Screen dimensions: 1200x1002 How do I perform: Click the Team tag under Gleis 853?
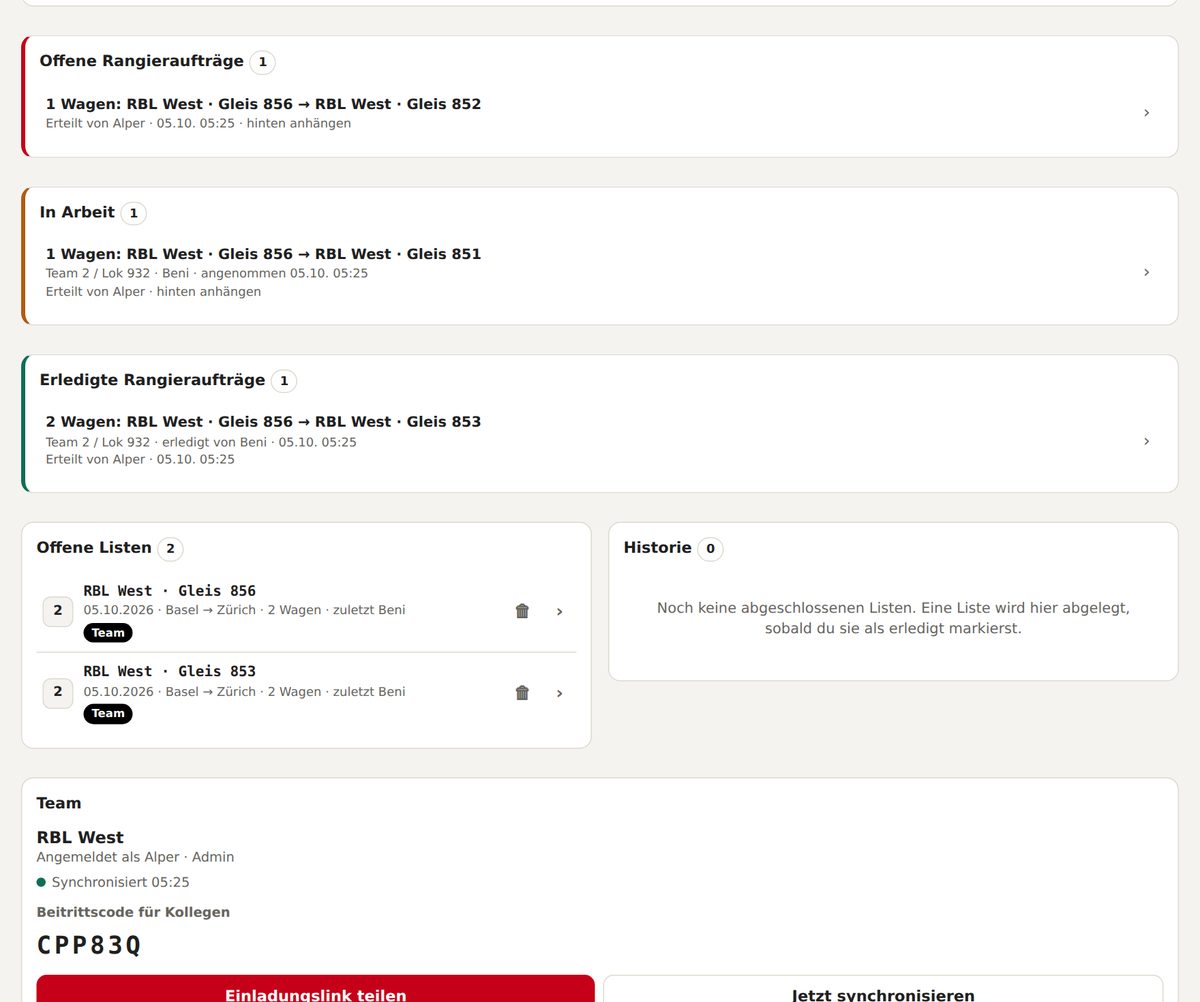tap(108, 713)
